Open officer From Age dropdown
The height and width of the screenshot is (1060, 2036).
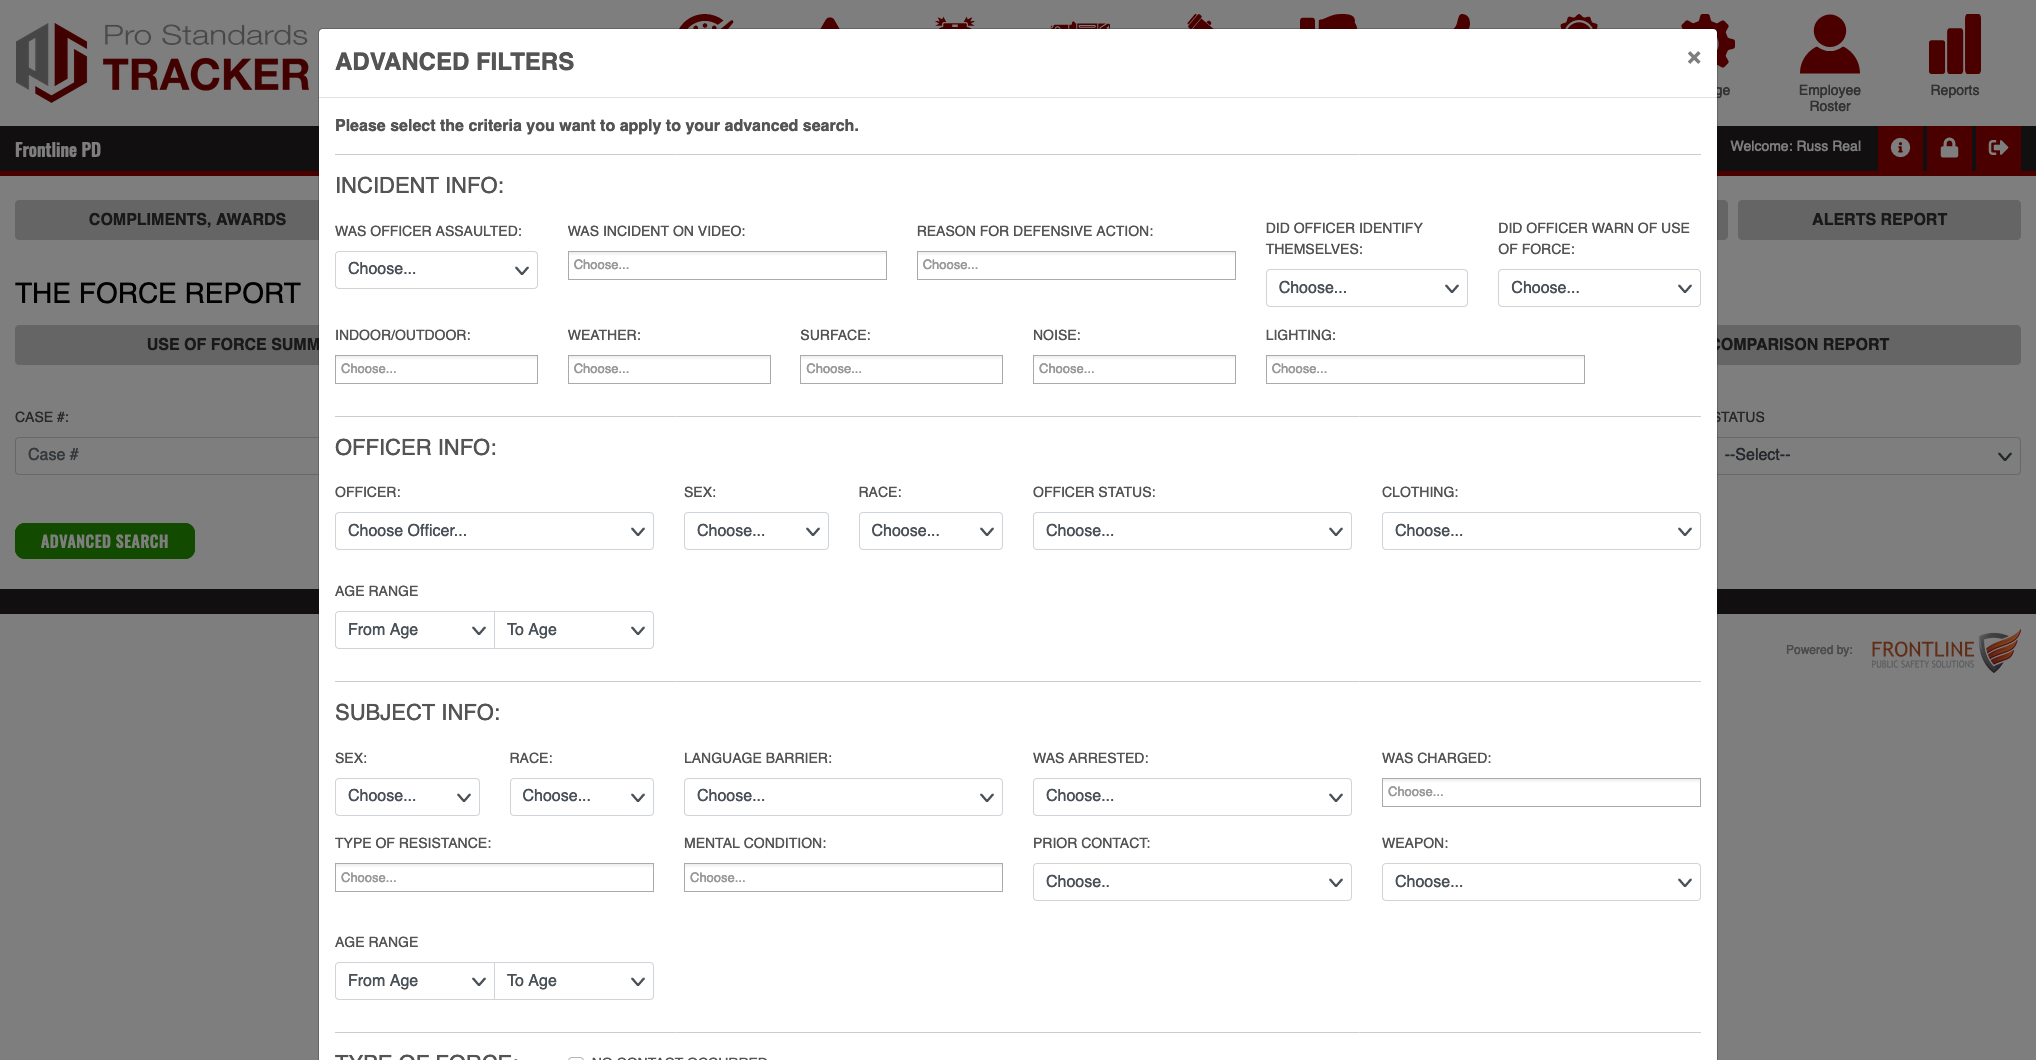pyautogui.click(x=414, y=630)
